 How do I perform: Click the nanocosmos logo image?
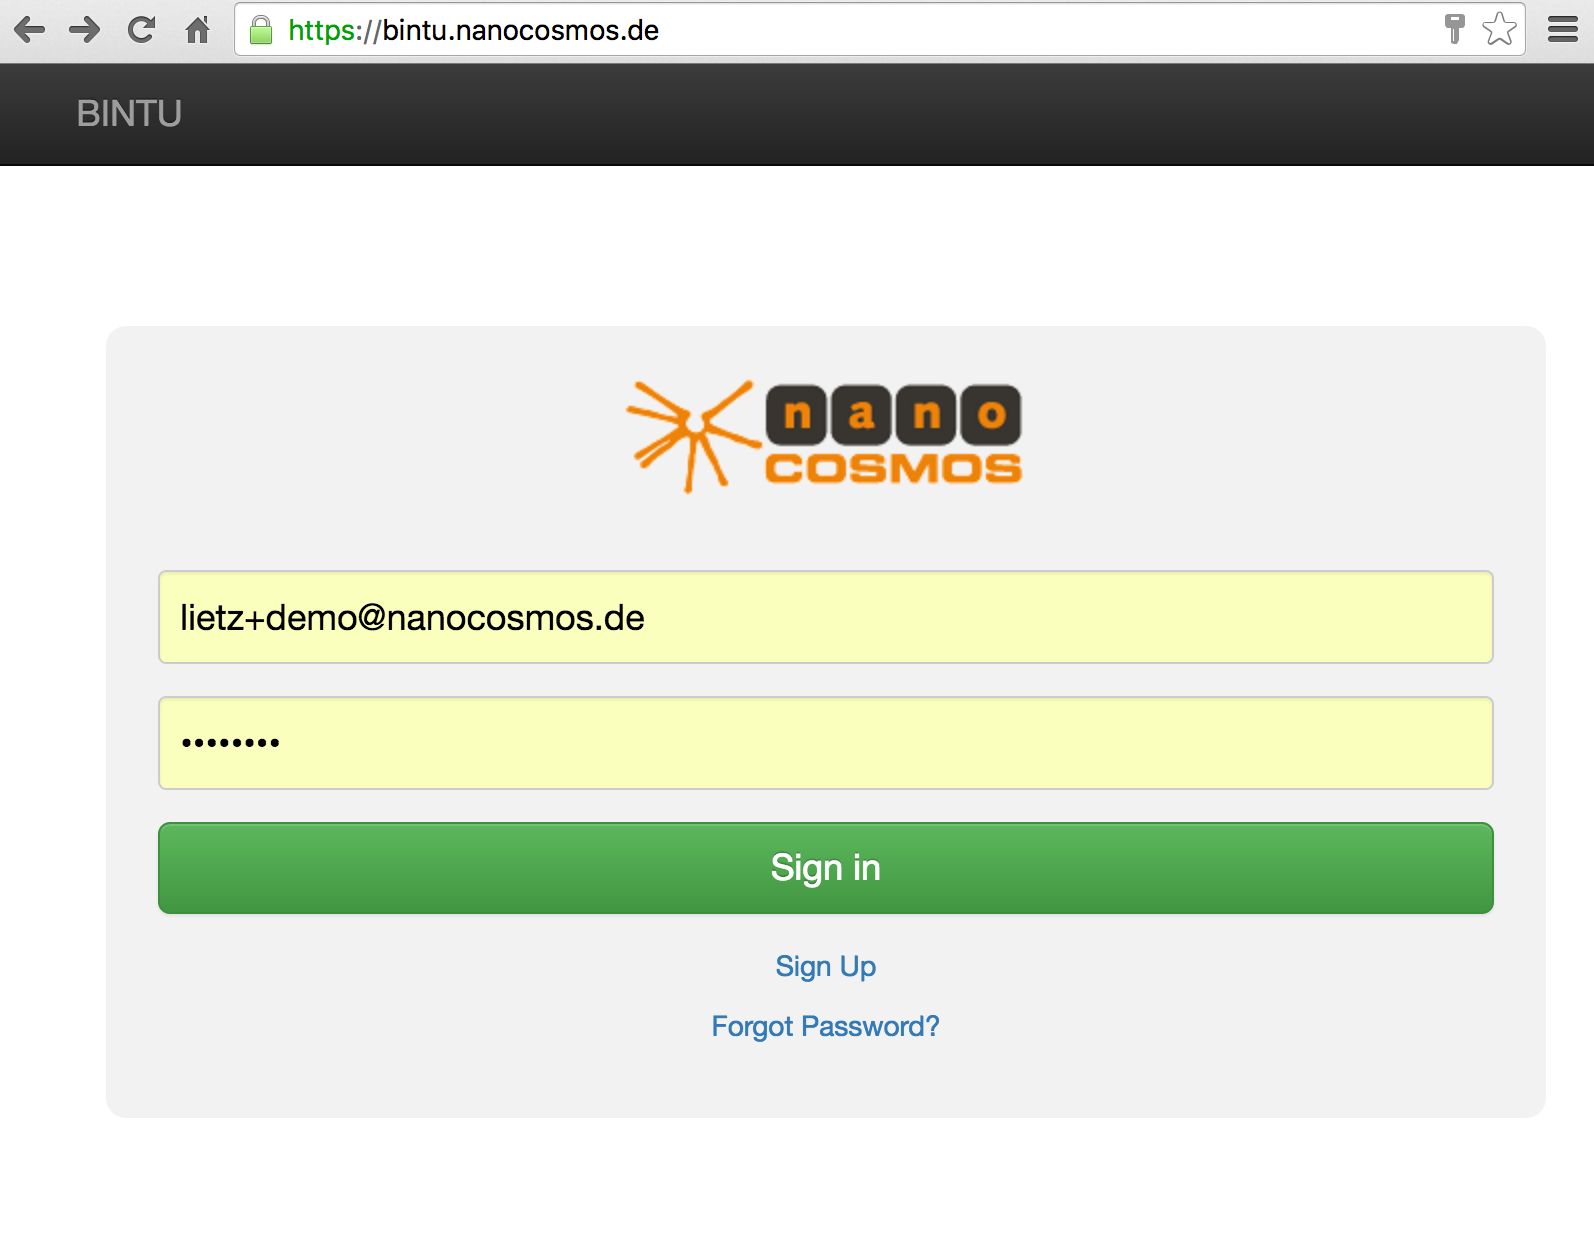click(x=825, y=436)
